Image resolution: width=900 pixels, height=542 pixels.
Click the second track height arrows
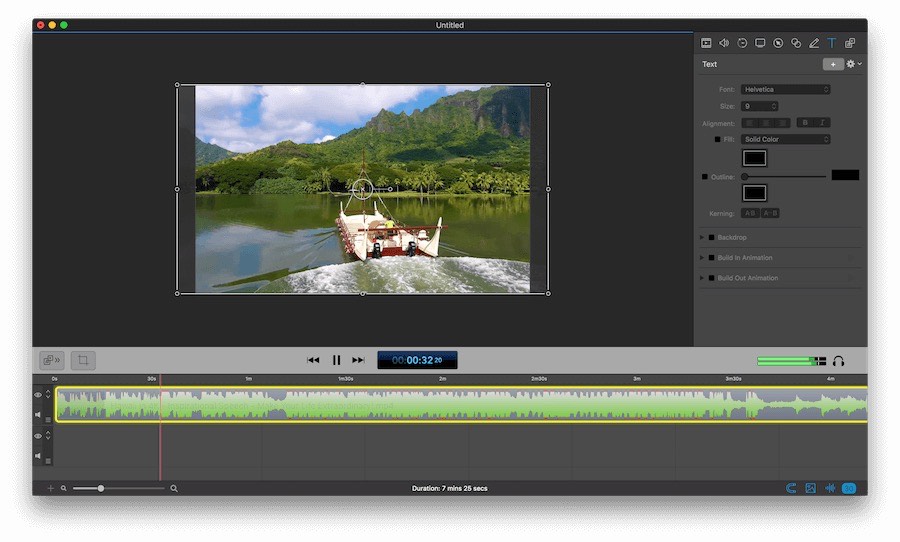point(48,436)
